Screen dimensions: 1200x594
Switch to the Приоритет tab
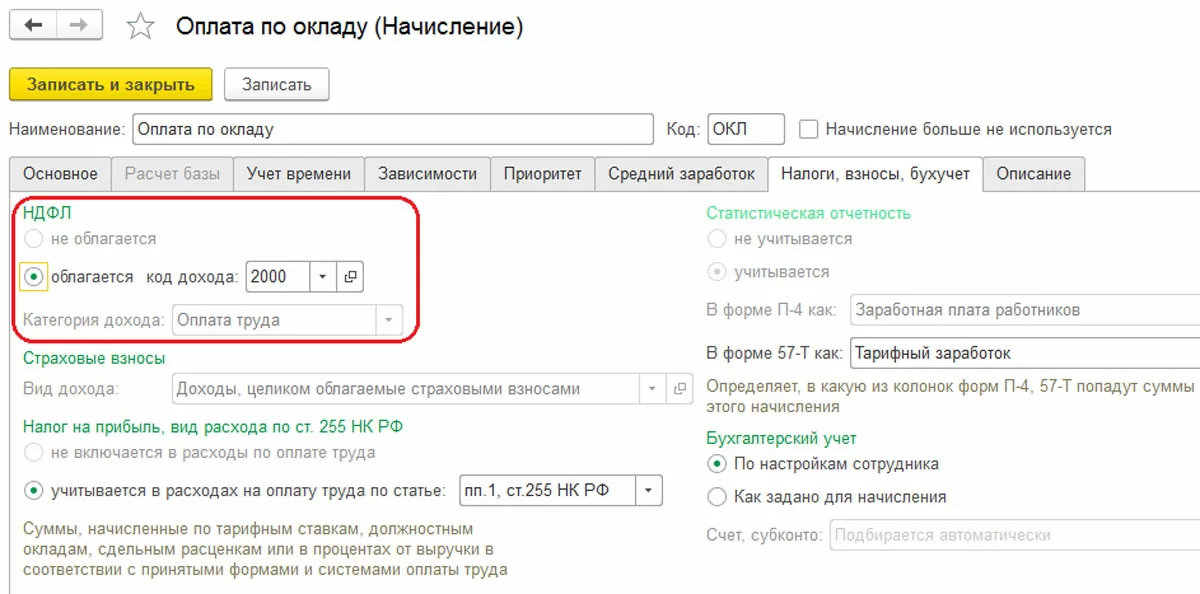click(543, 173)
